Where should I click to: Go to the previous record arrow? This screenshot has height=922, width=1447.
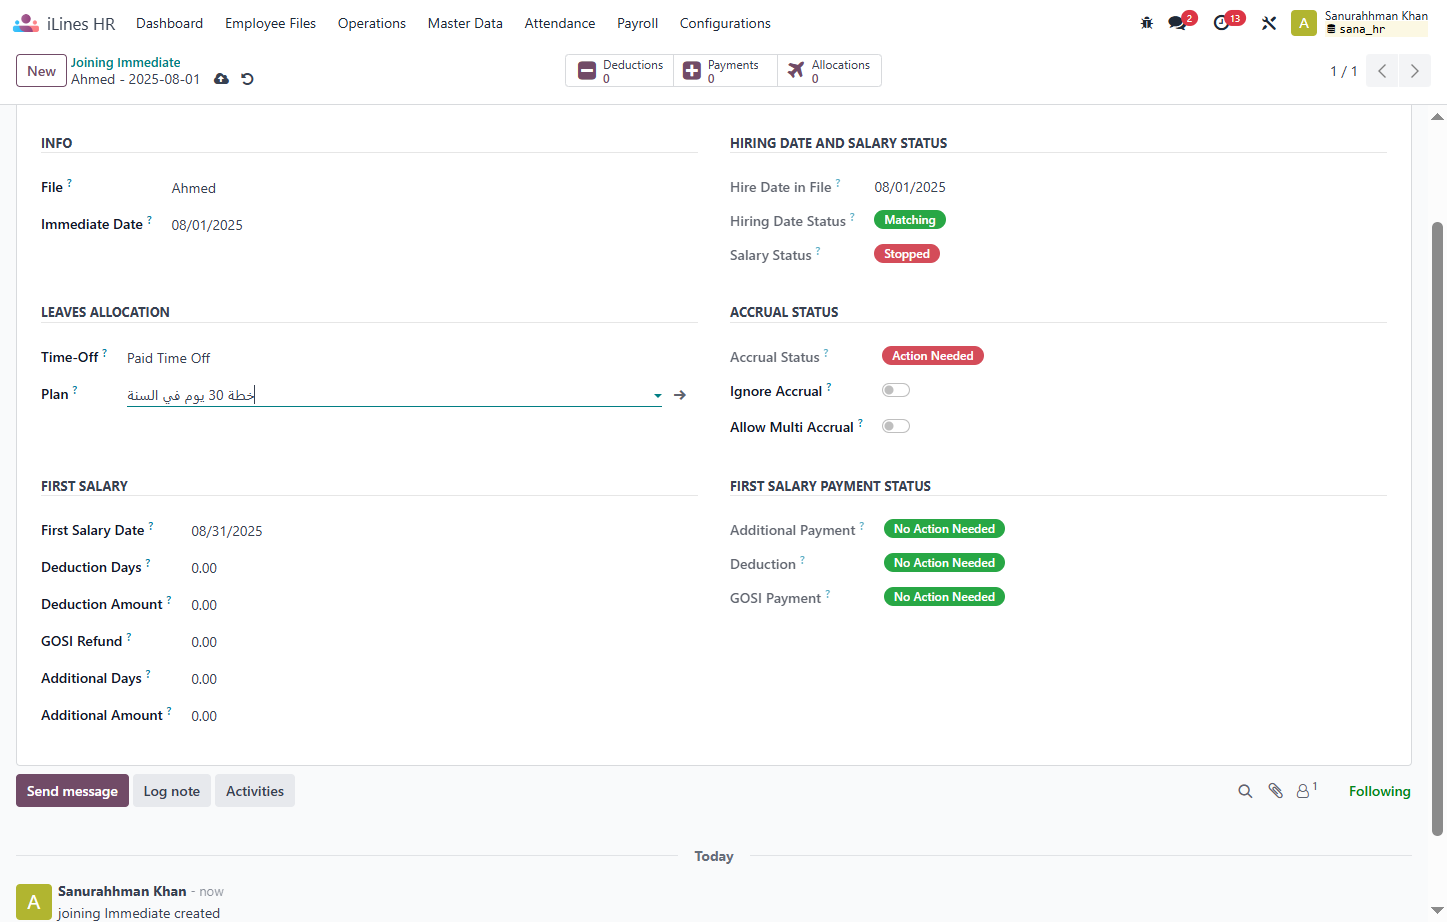1382,71
